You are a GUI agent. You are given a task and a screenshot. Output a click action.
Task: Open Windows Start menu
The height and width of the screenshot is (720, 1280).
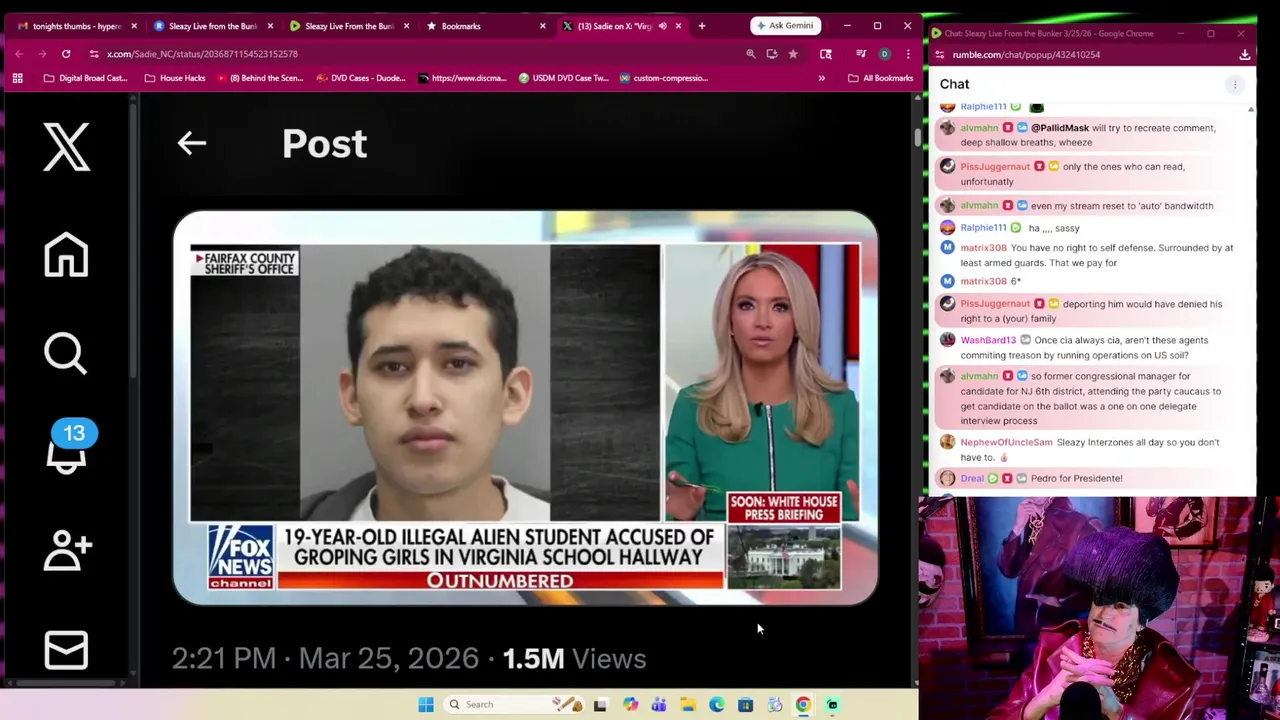(425, 705)
